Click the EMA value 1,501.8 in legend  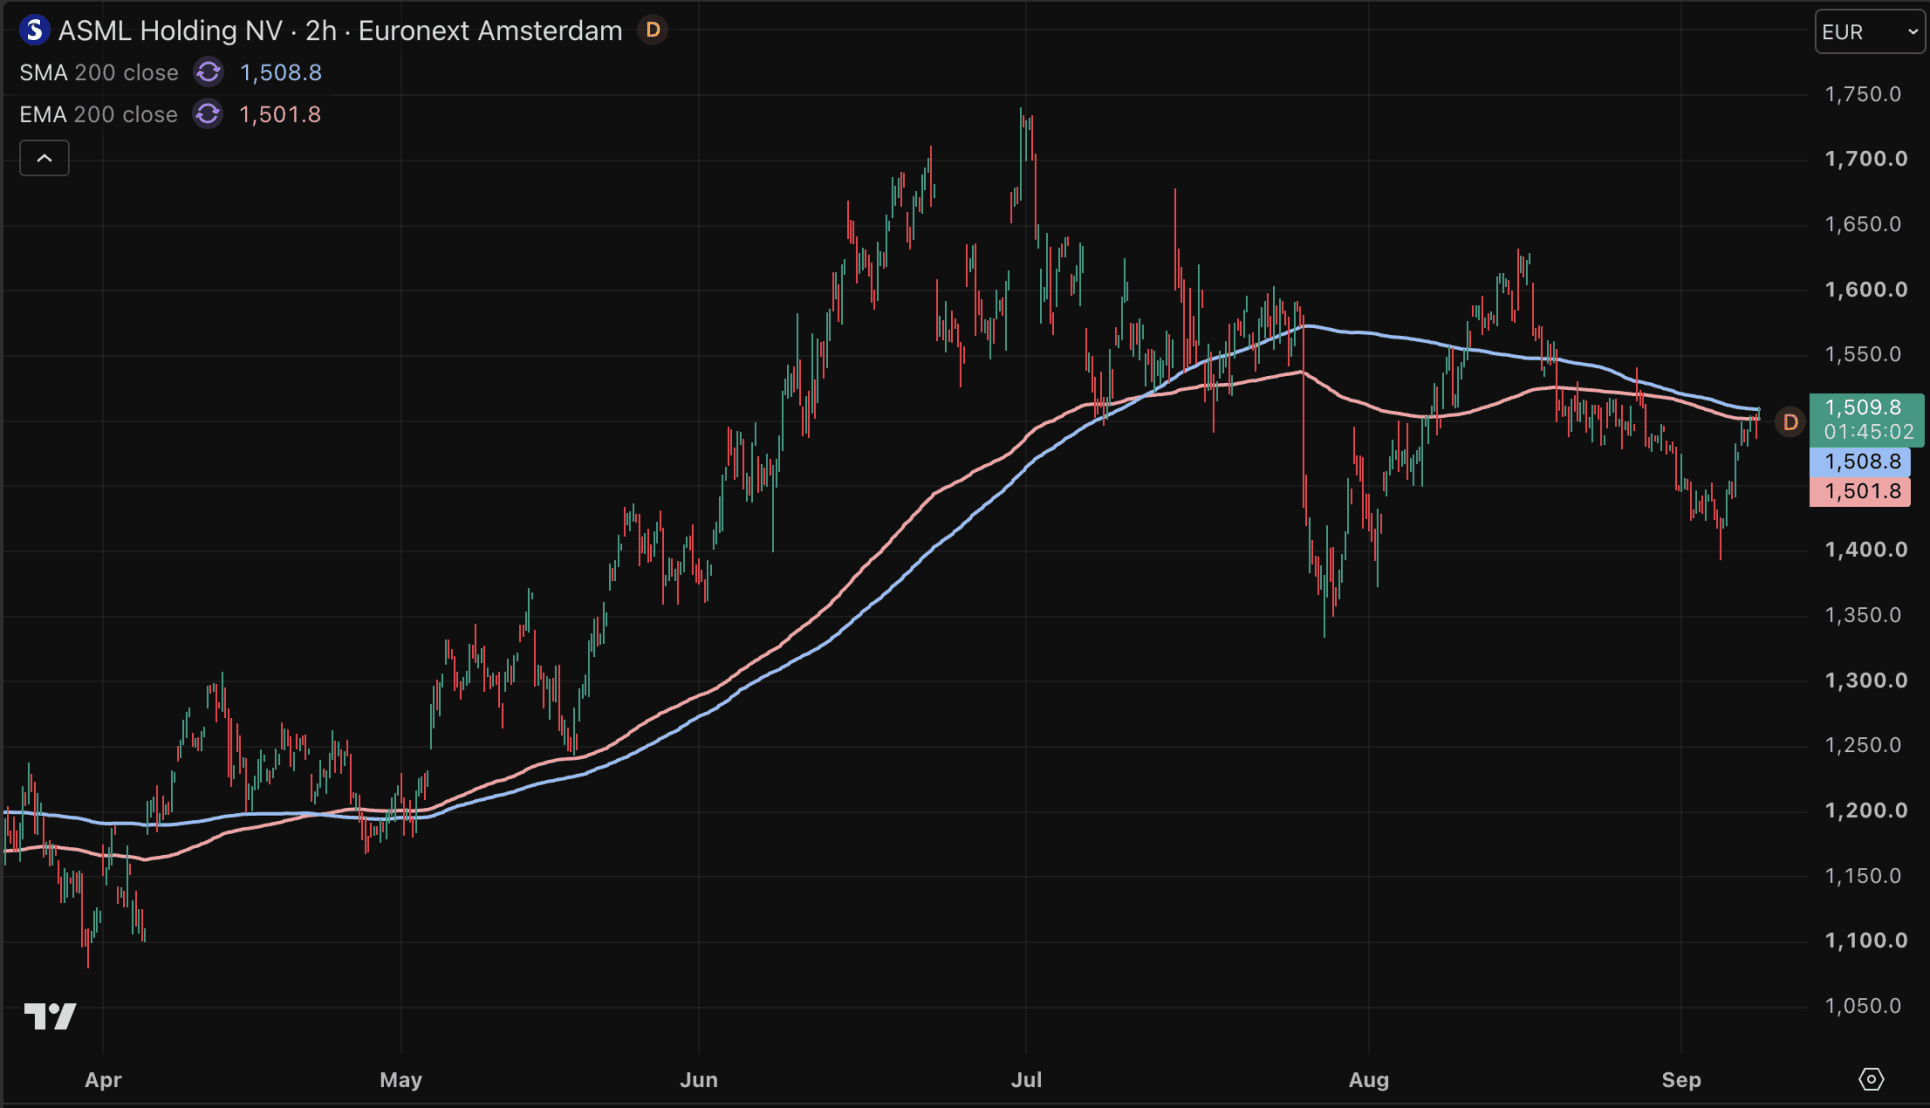(280, 115)
